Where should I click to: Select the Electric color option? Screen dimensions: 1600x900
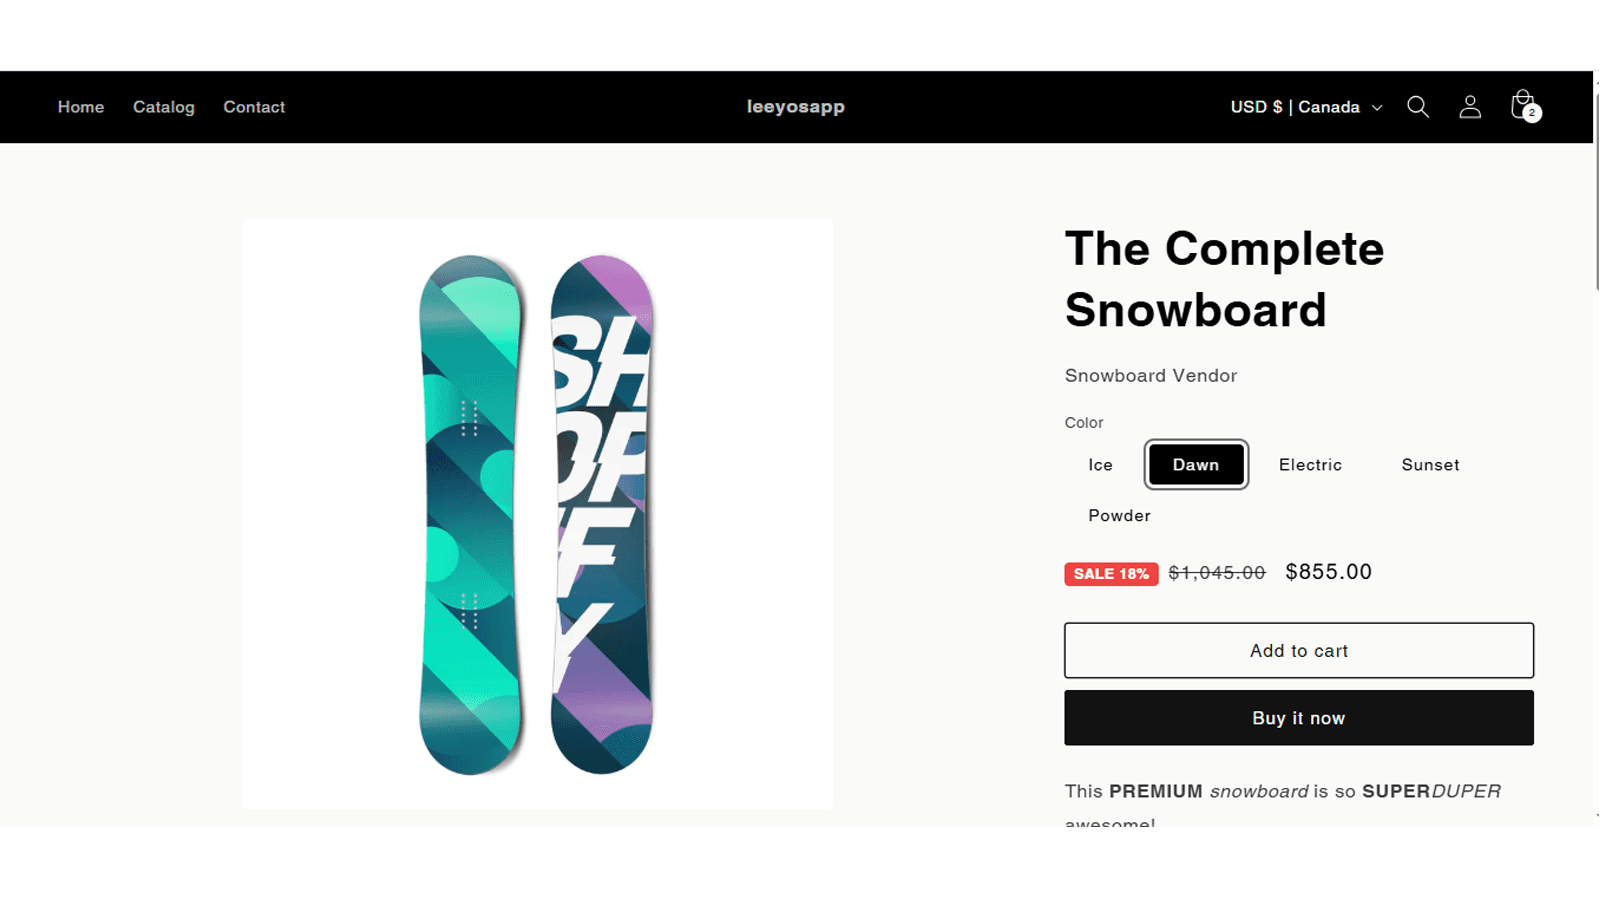1310,465
